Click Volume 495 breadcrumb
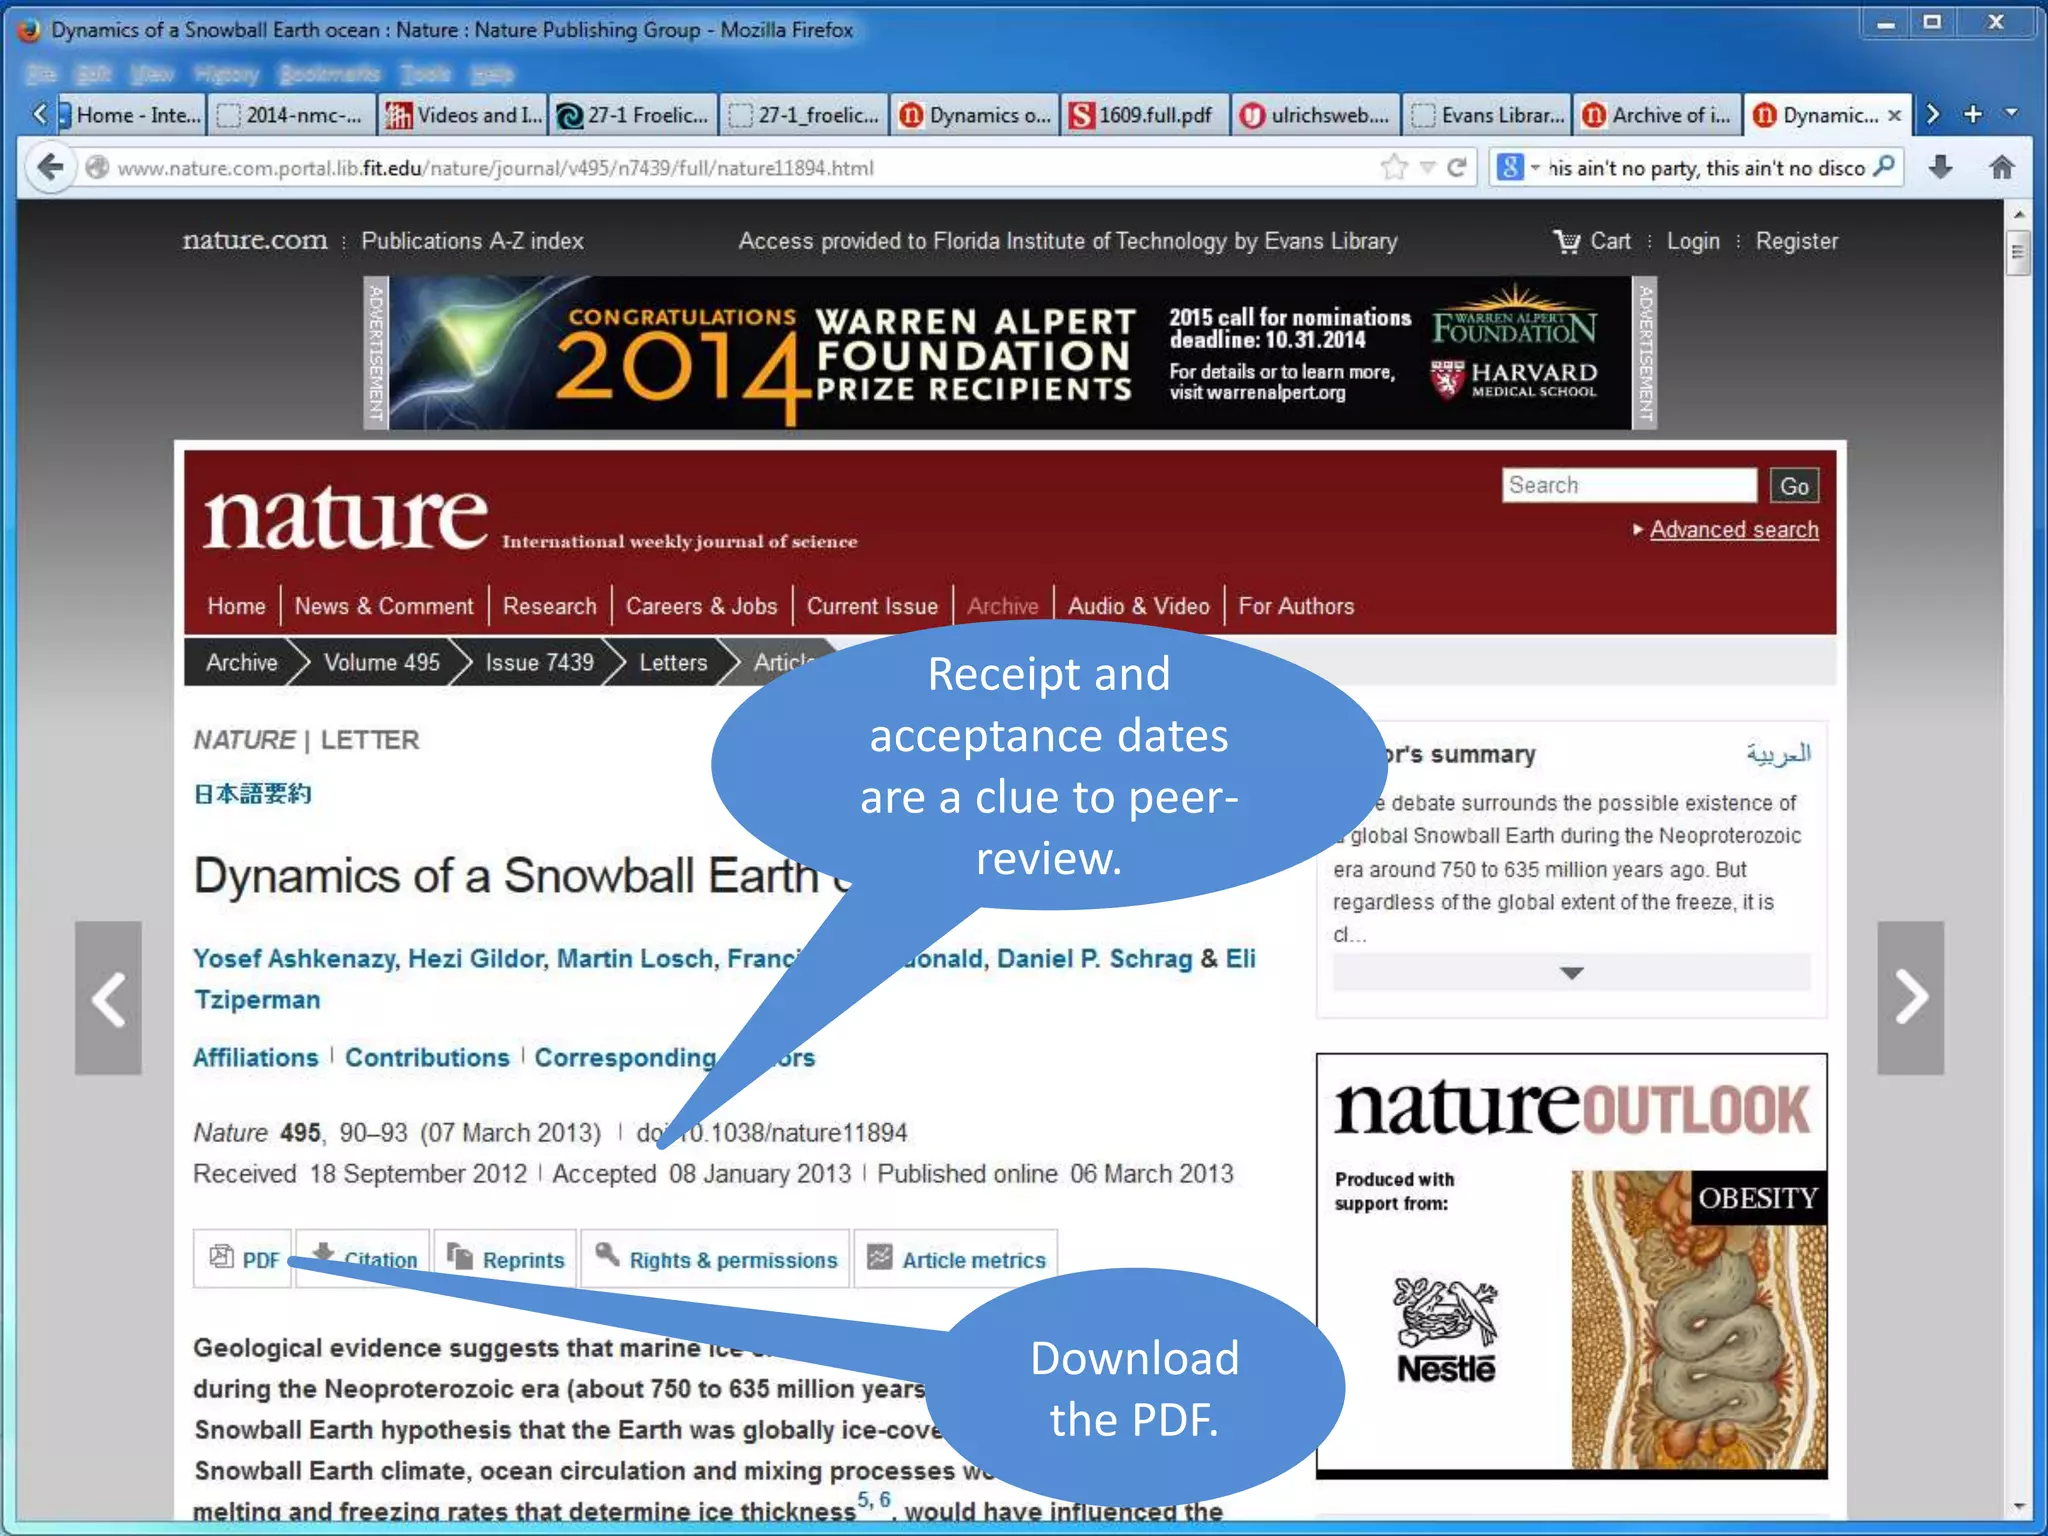This screenshot has width=2048, height=1536. pos(381,662)
